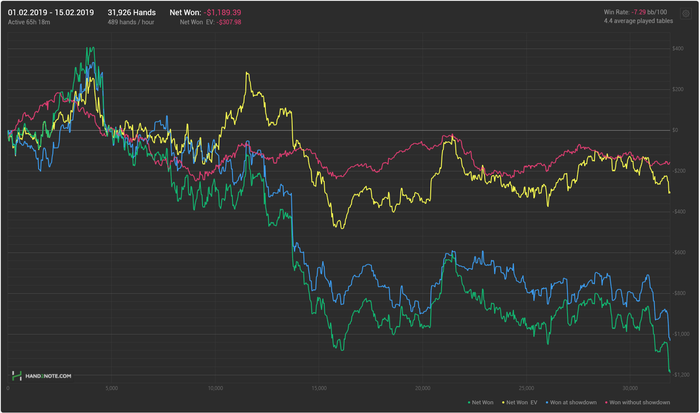Click the -$600 y-axis label

[x=679, y=252]
